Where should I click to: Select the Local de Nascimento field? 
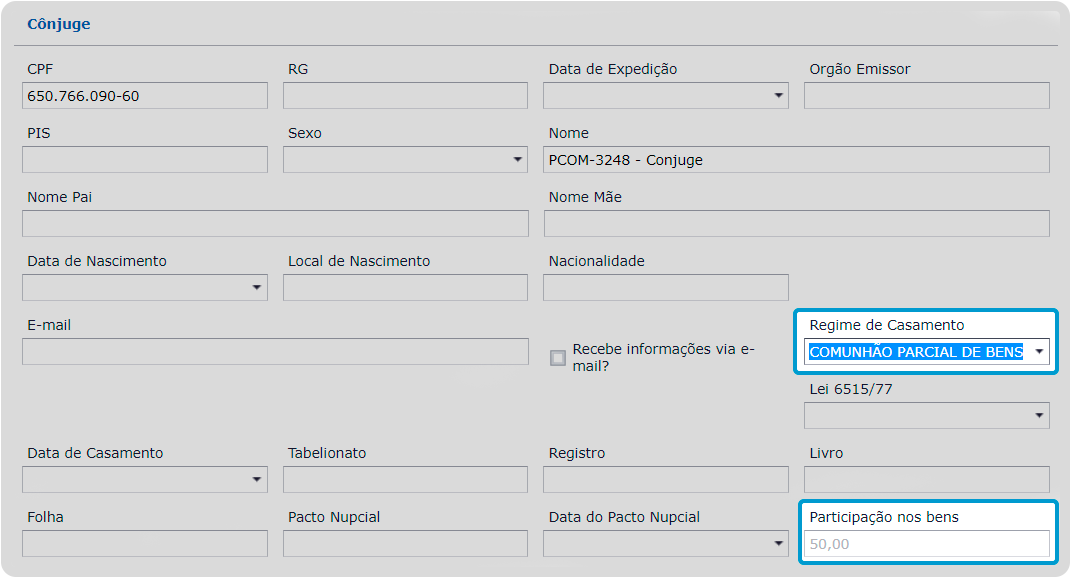(x=405, y=288)
